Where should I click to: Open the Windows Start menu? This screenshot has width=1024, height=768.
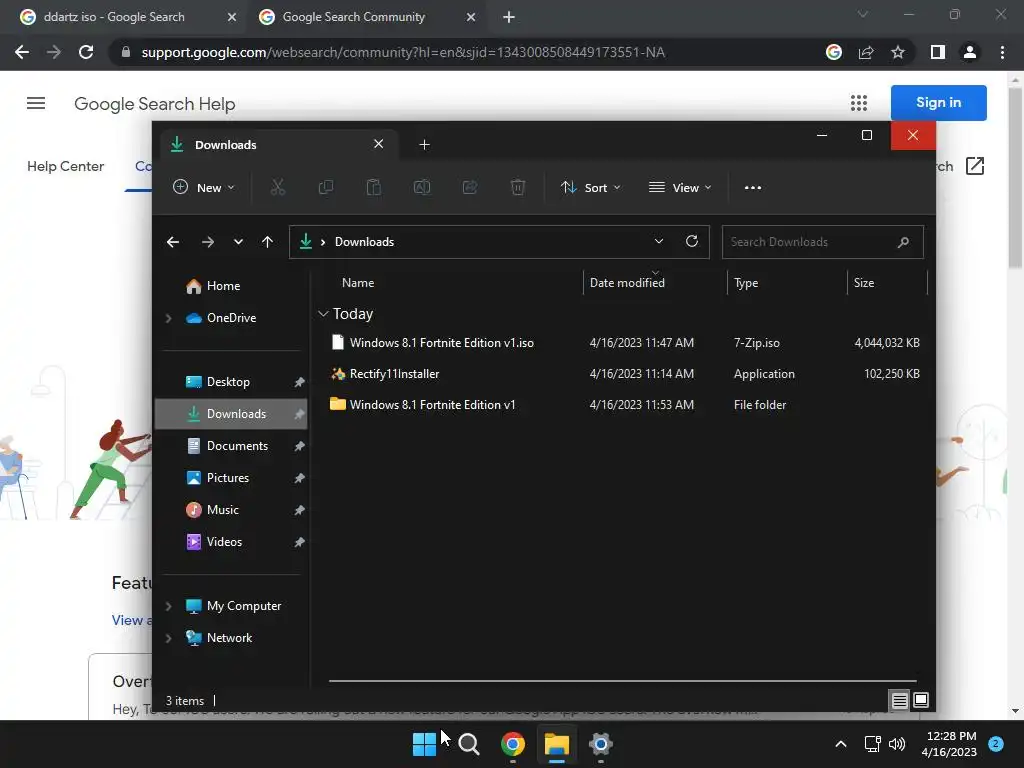[424, 744]
